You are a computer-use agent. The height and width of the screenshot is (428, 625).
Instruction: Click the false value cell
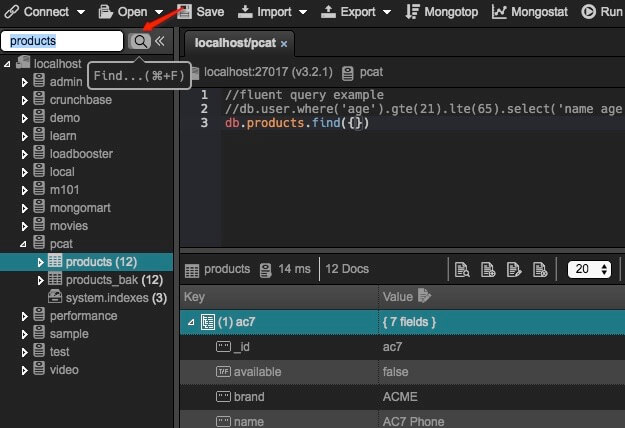(x=395, y=372)
